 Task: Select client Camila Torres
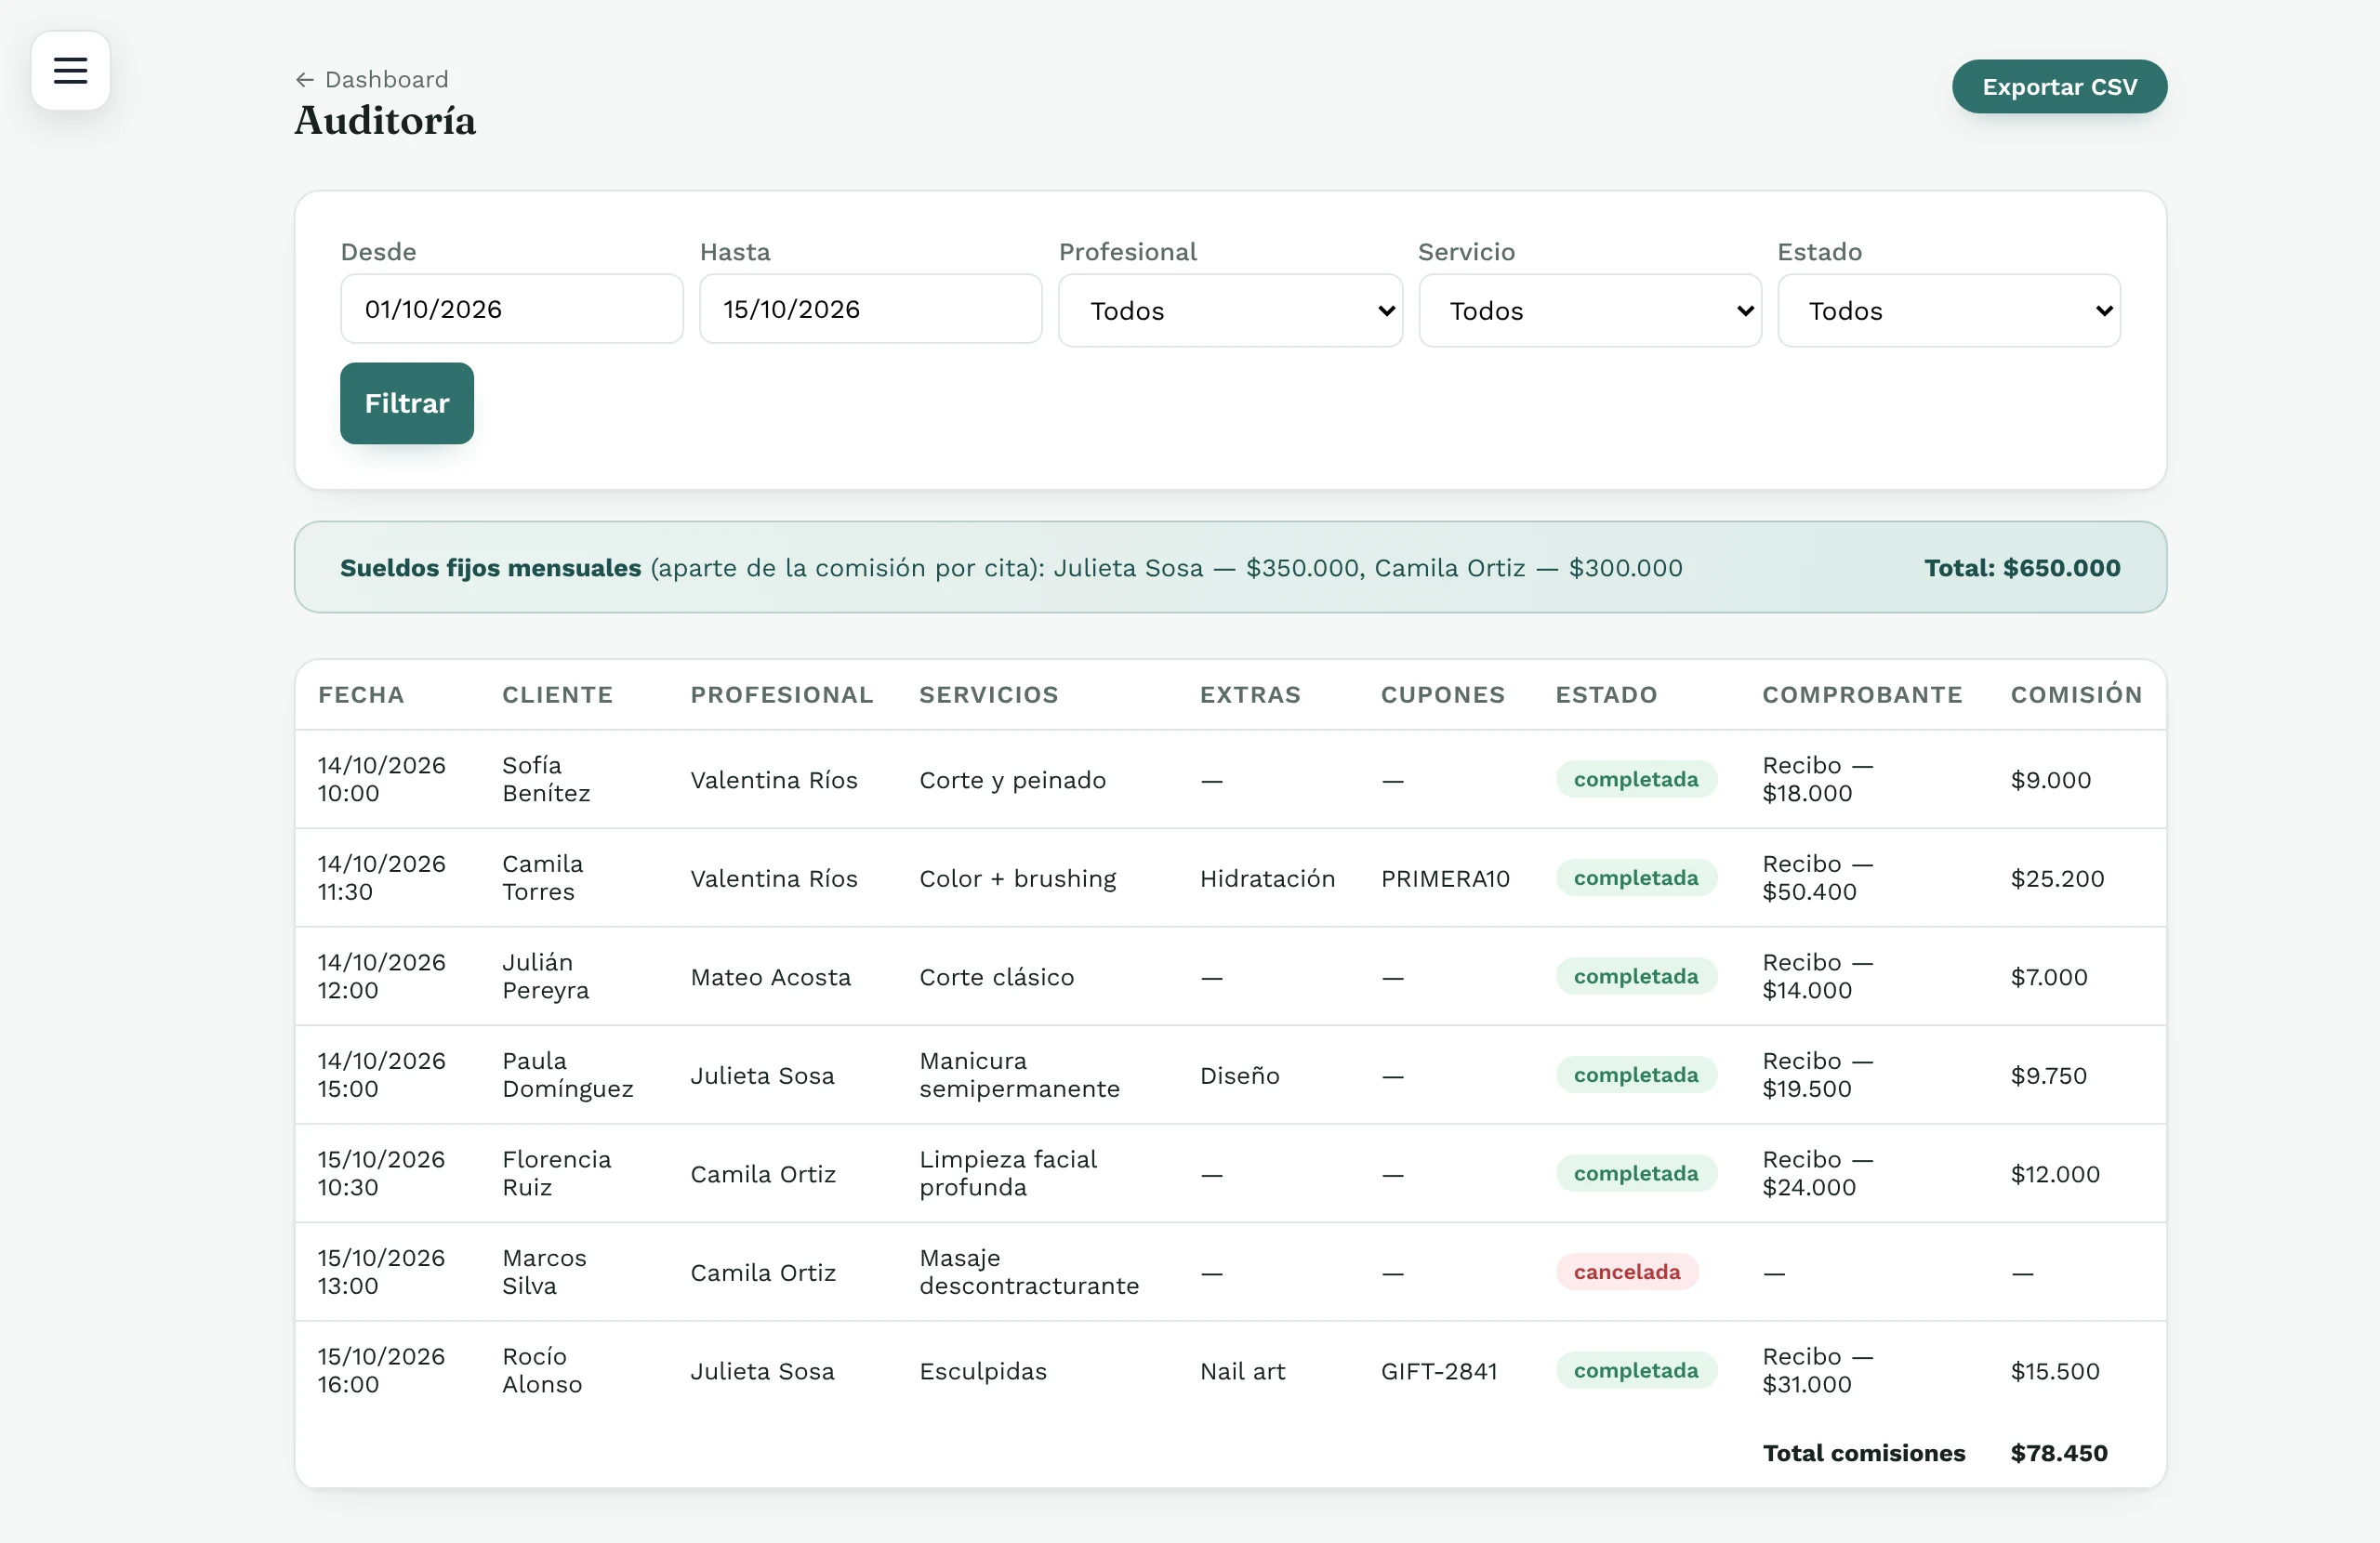tap(542, 877)
